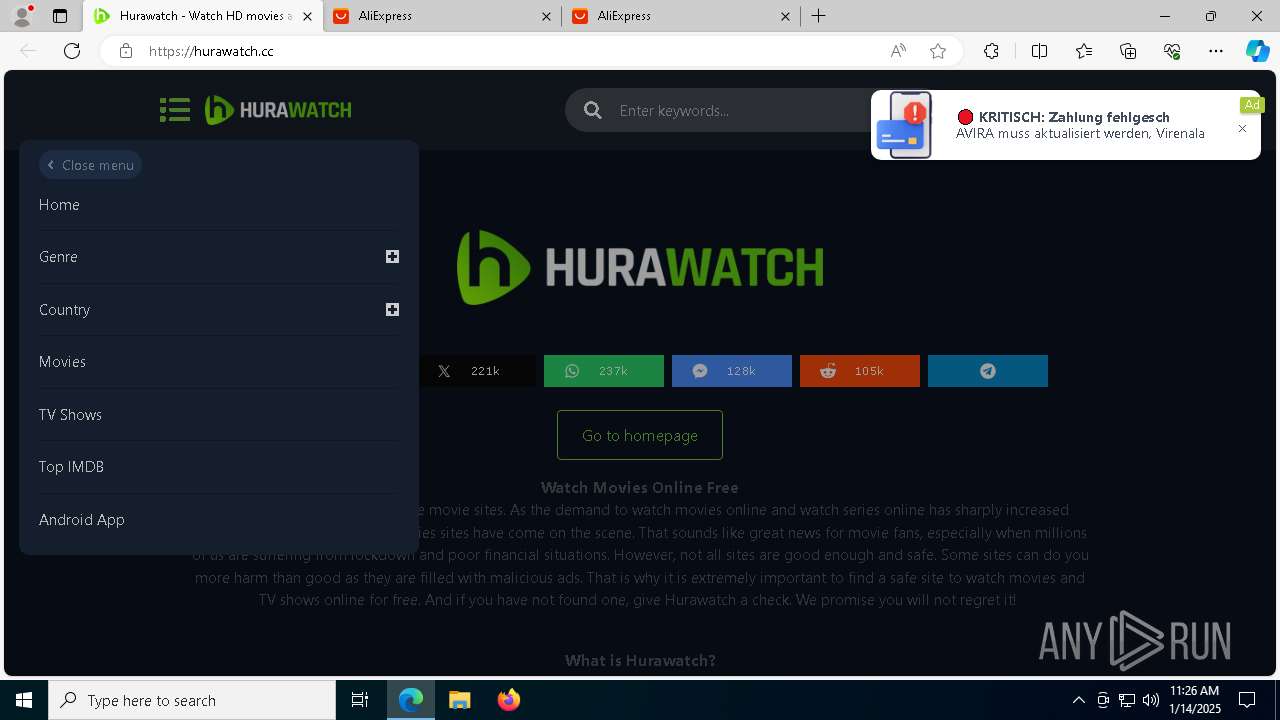Open the Collections icon
1280x720 pixels.
(1128, 51)
